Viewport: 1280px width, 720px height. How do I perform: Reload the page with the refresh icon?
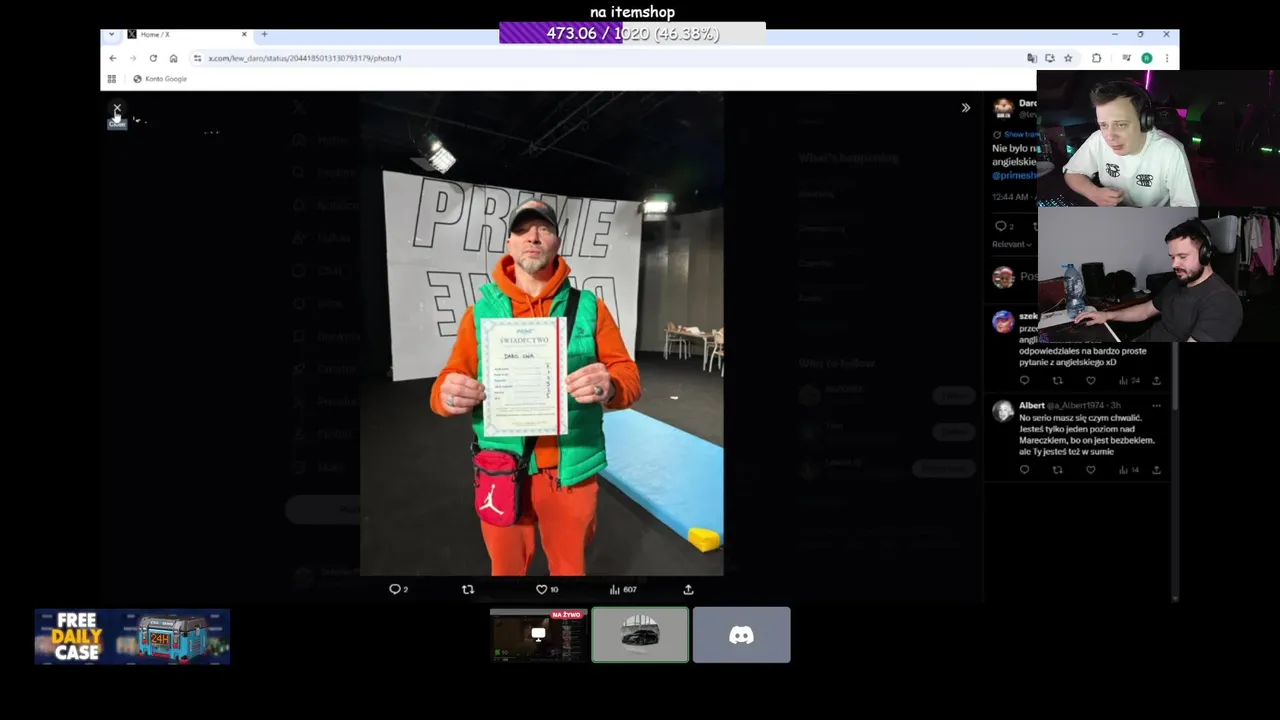(x=153, y=58)
